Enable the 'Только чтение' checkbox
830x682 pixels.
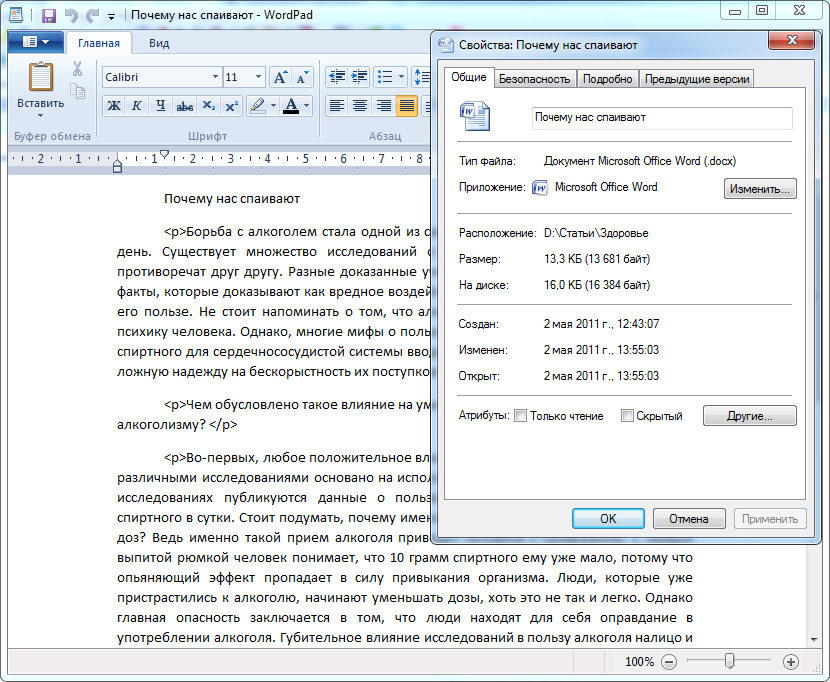520,416
